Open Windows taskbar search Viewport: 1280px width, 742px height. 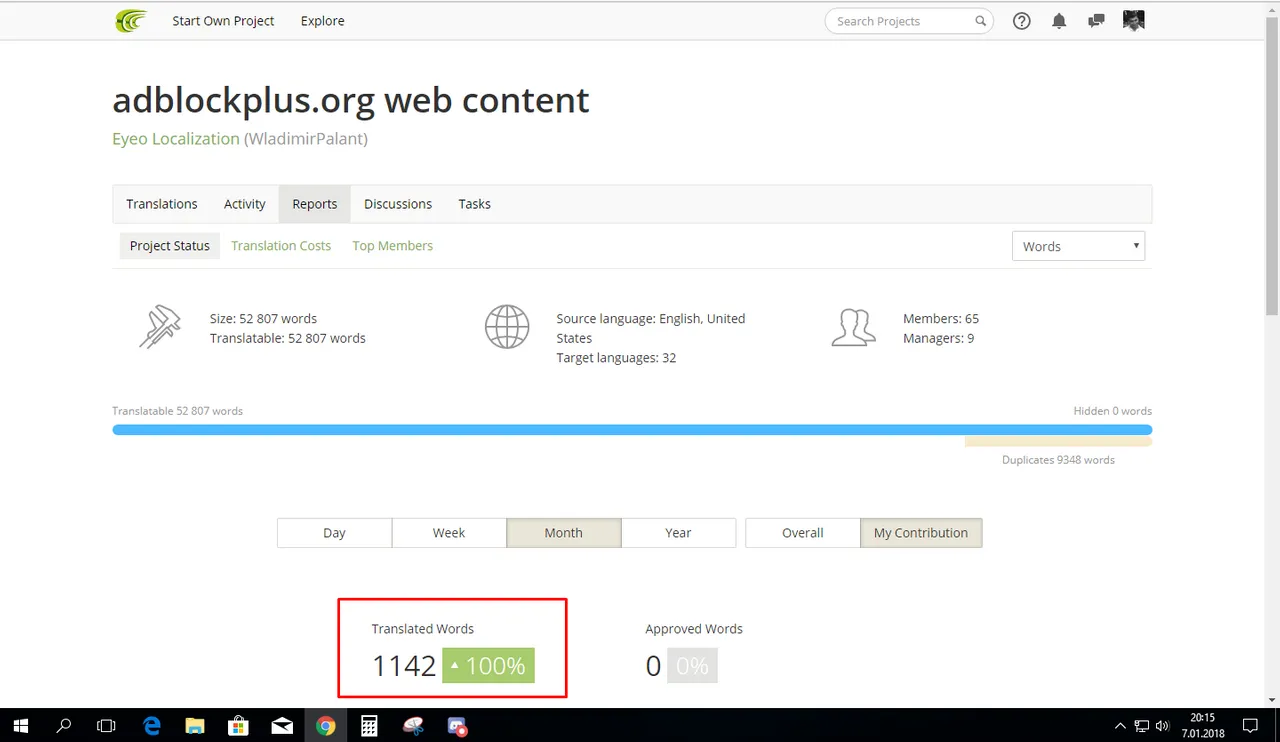tap(64, 726)
